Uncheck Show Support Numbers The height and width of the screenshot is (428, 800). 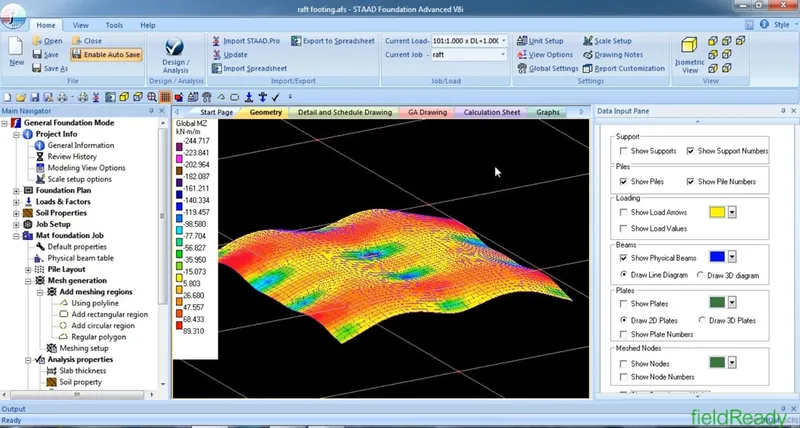point(690,151)
